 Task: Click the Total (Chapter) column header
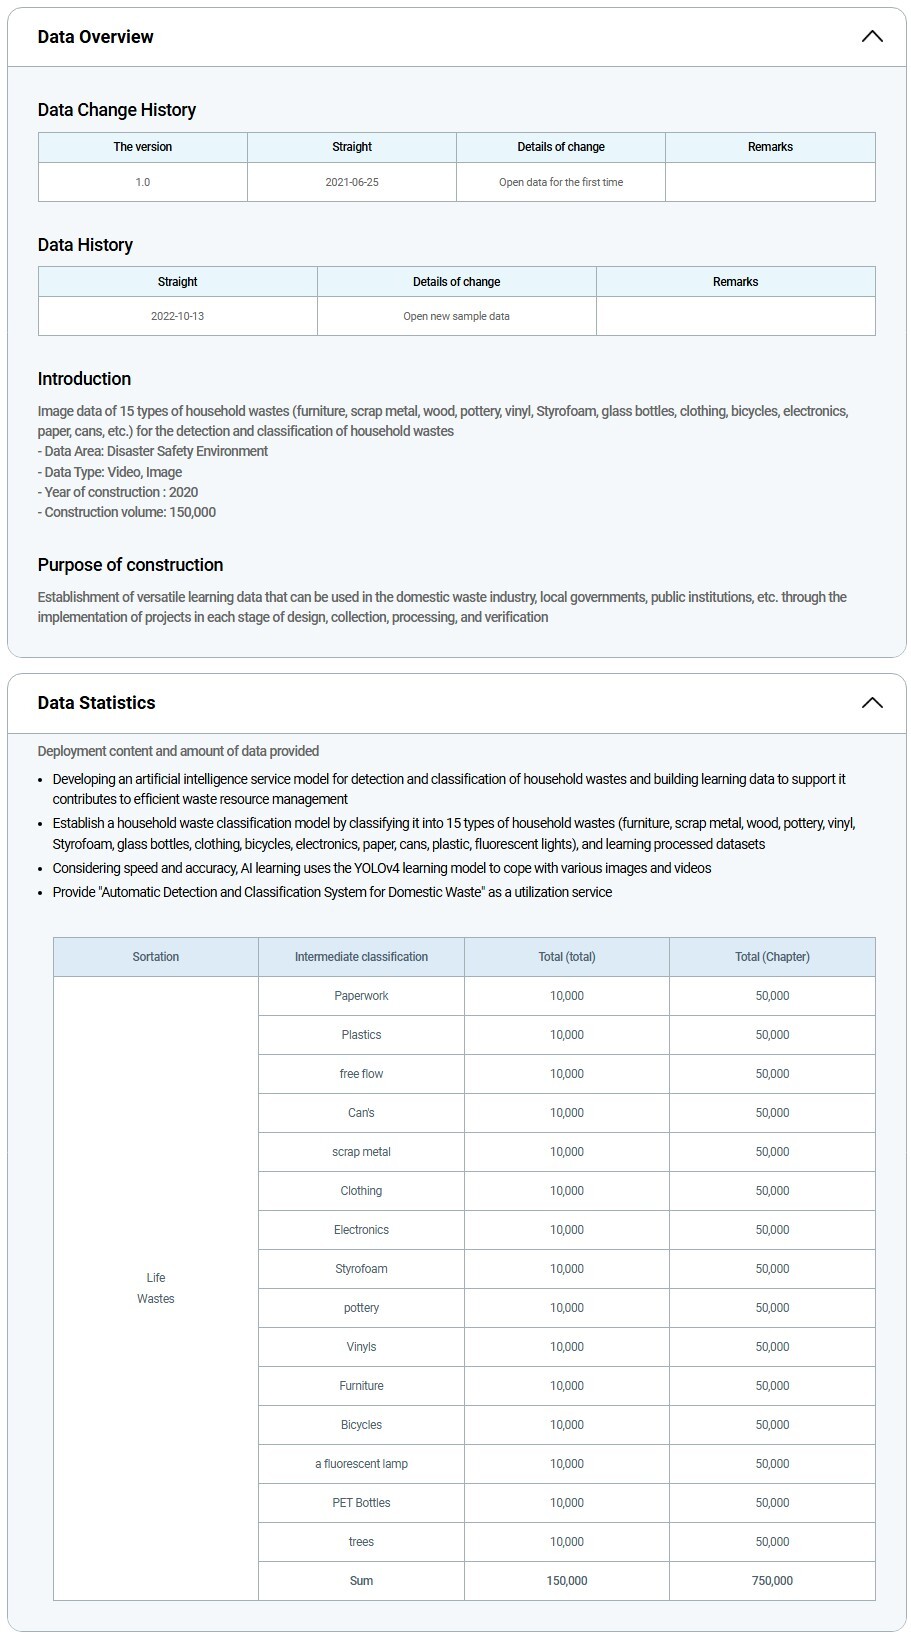click(772, 957)
